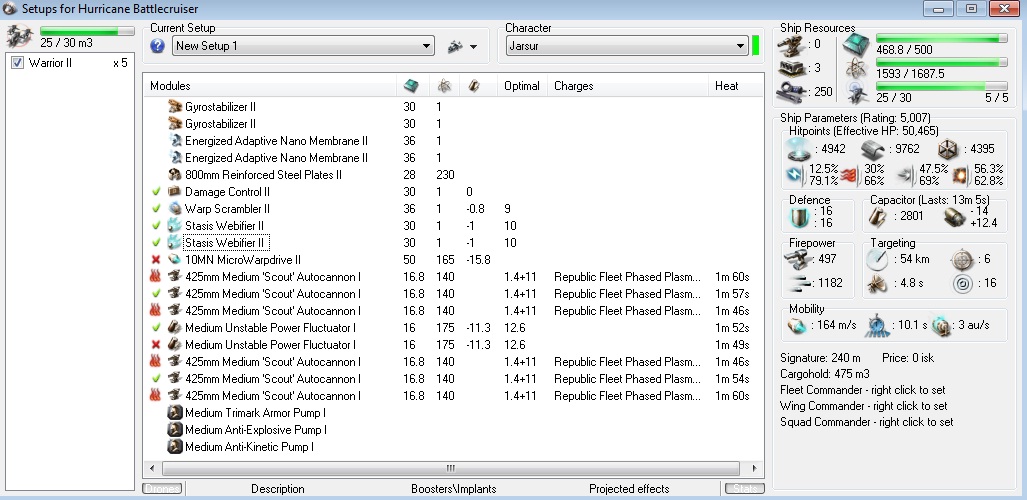
Task: Click the CPU usage progress bar
Action: click(942, 39)
